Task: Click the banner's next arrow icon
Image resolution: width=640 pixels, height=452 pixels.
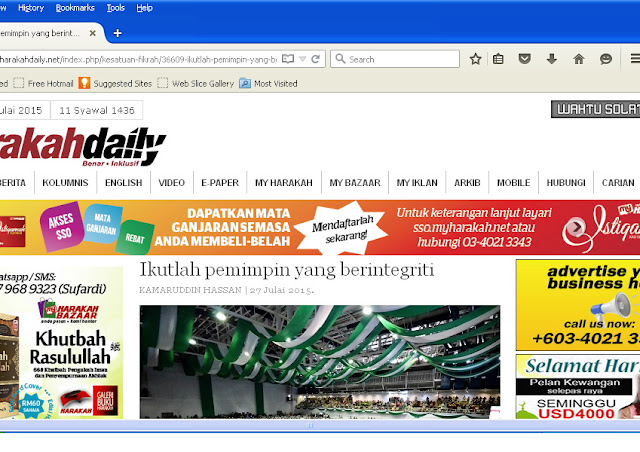Action: tap(576, 227)
